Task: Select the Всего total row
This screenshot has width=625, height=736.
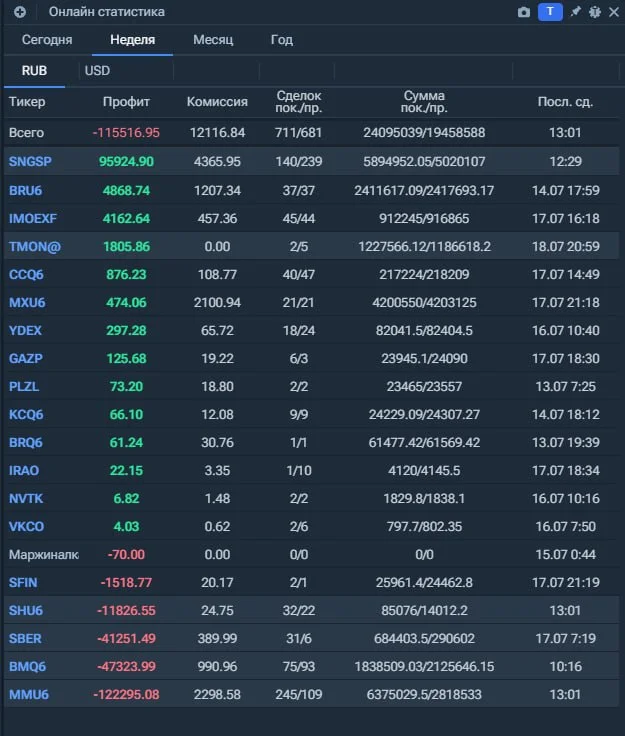Action: click(x=312, y=133)
